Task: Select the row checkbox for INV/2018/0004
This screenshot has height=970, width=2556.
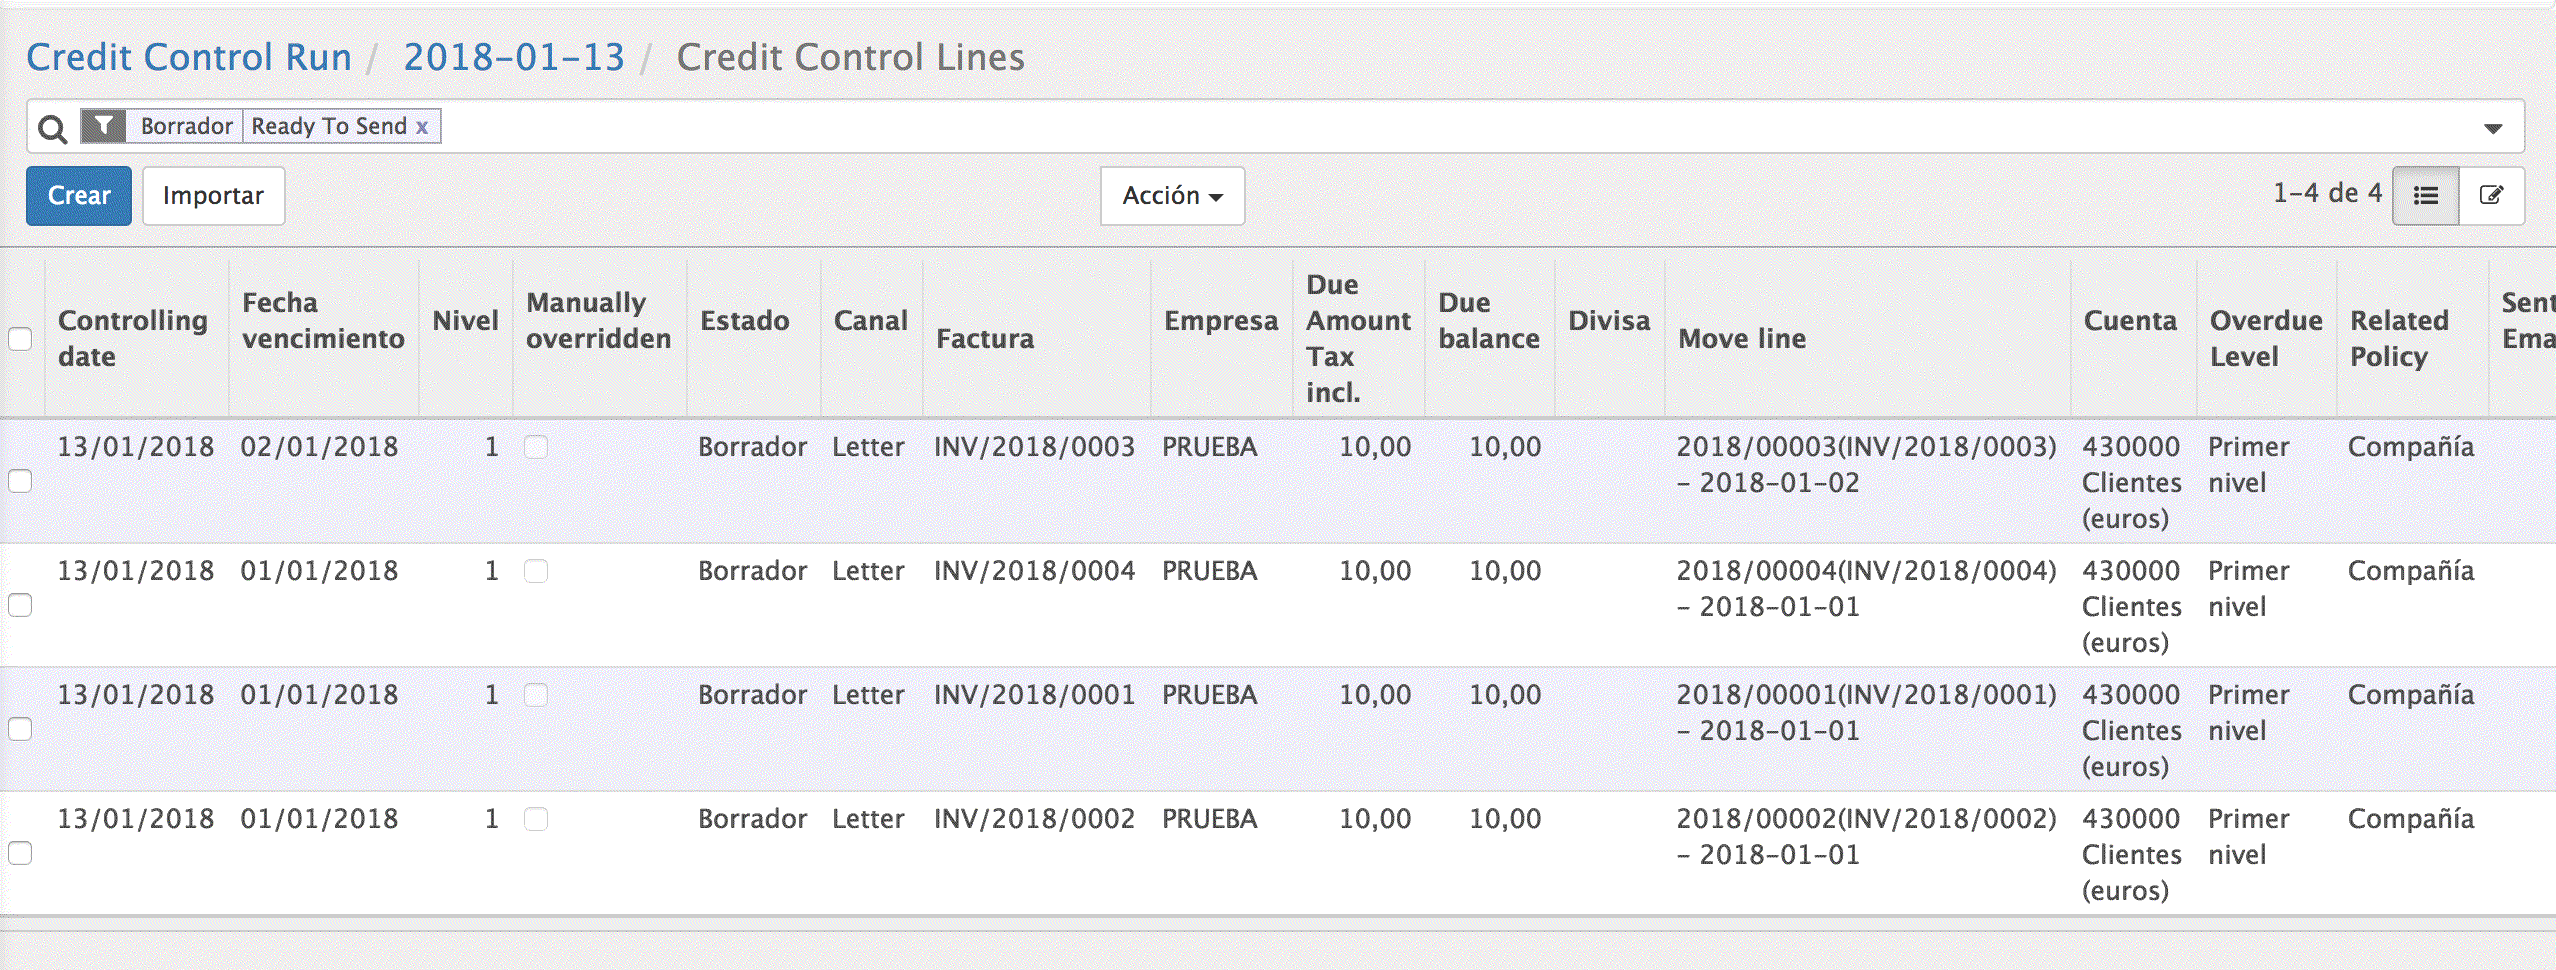Action: tap(20, 606)
